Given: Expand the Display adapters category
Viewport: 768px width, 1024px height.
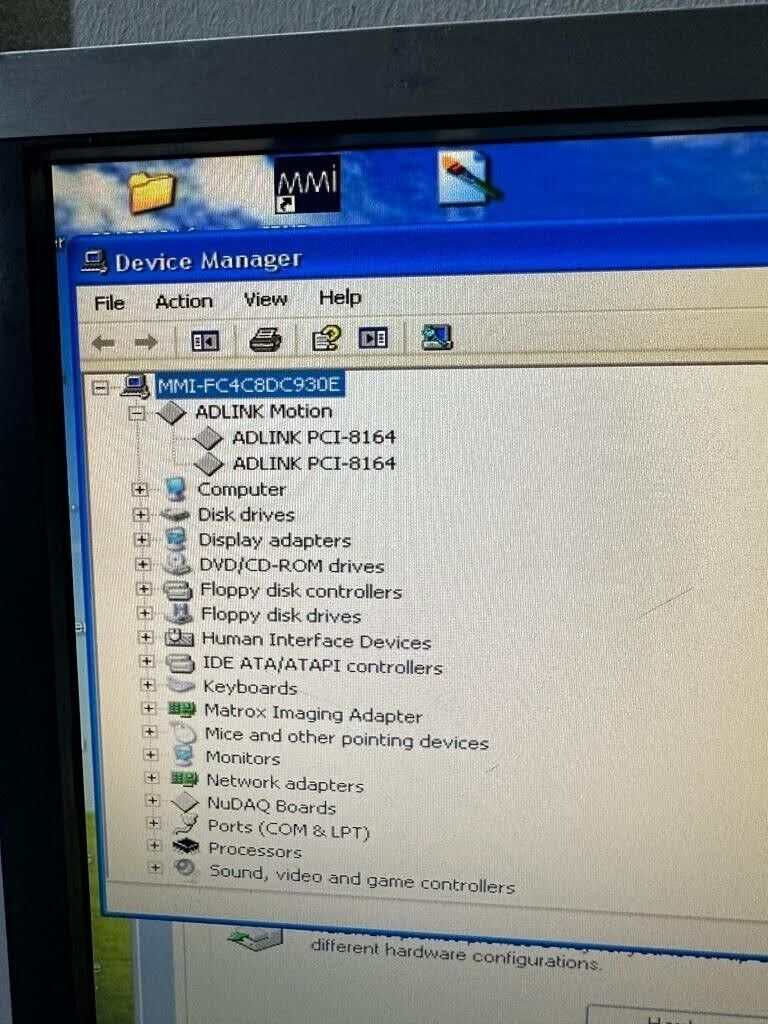Looking at the screenshot, I should pos(142,539).
